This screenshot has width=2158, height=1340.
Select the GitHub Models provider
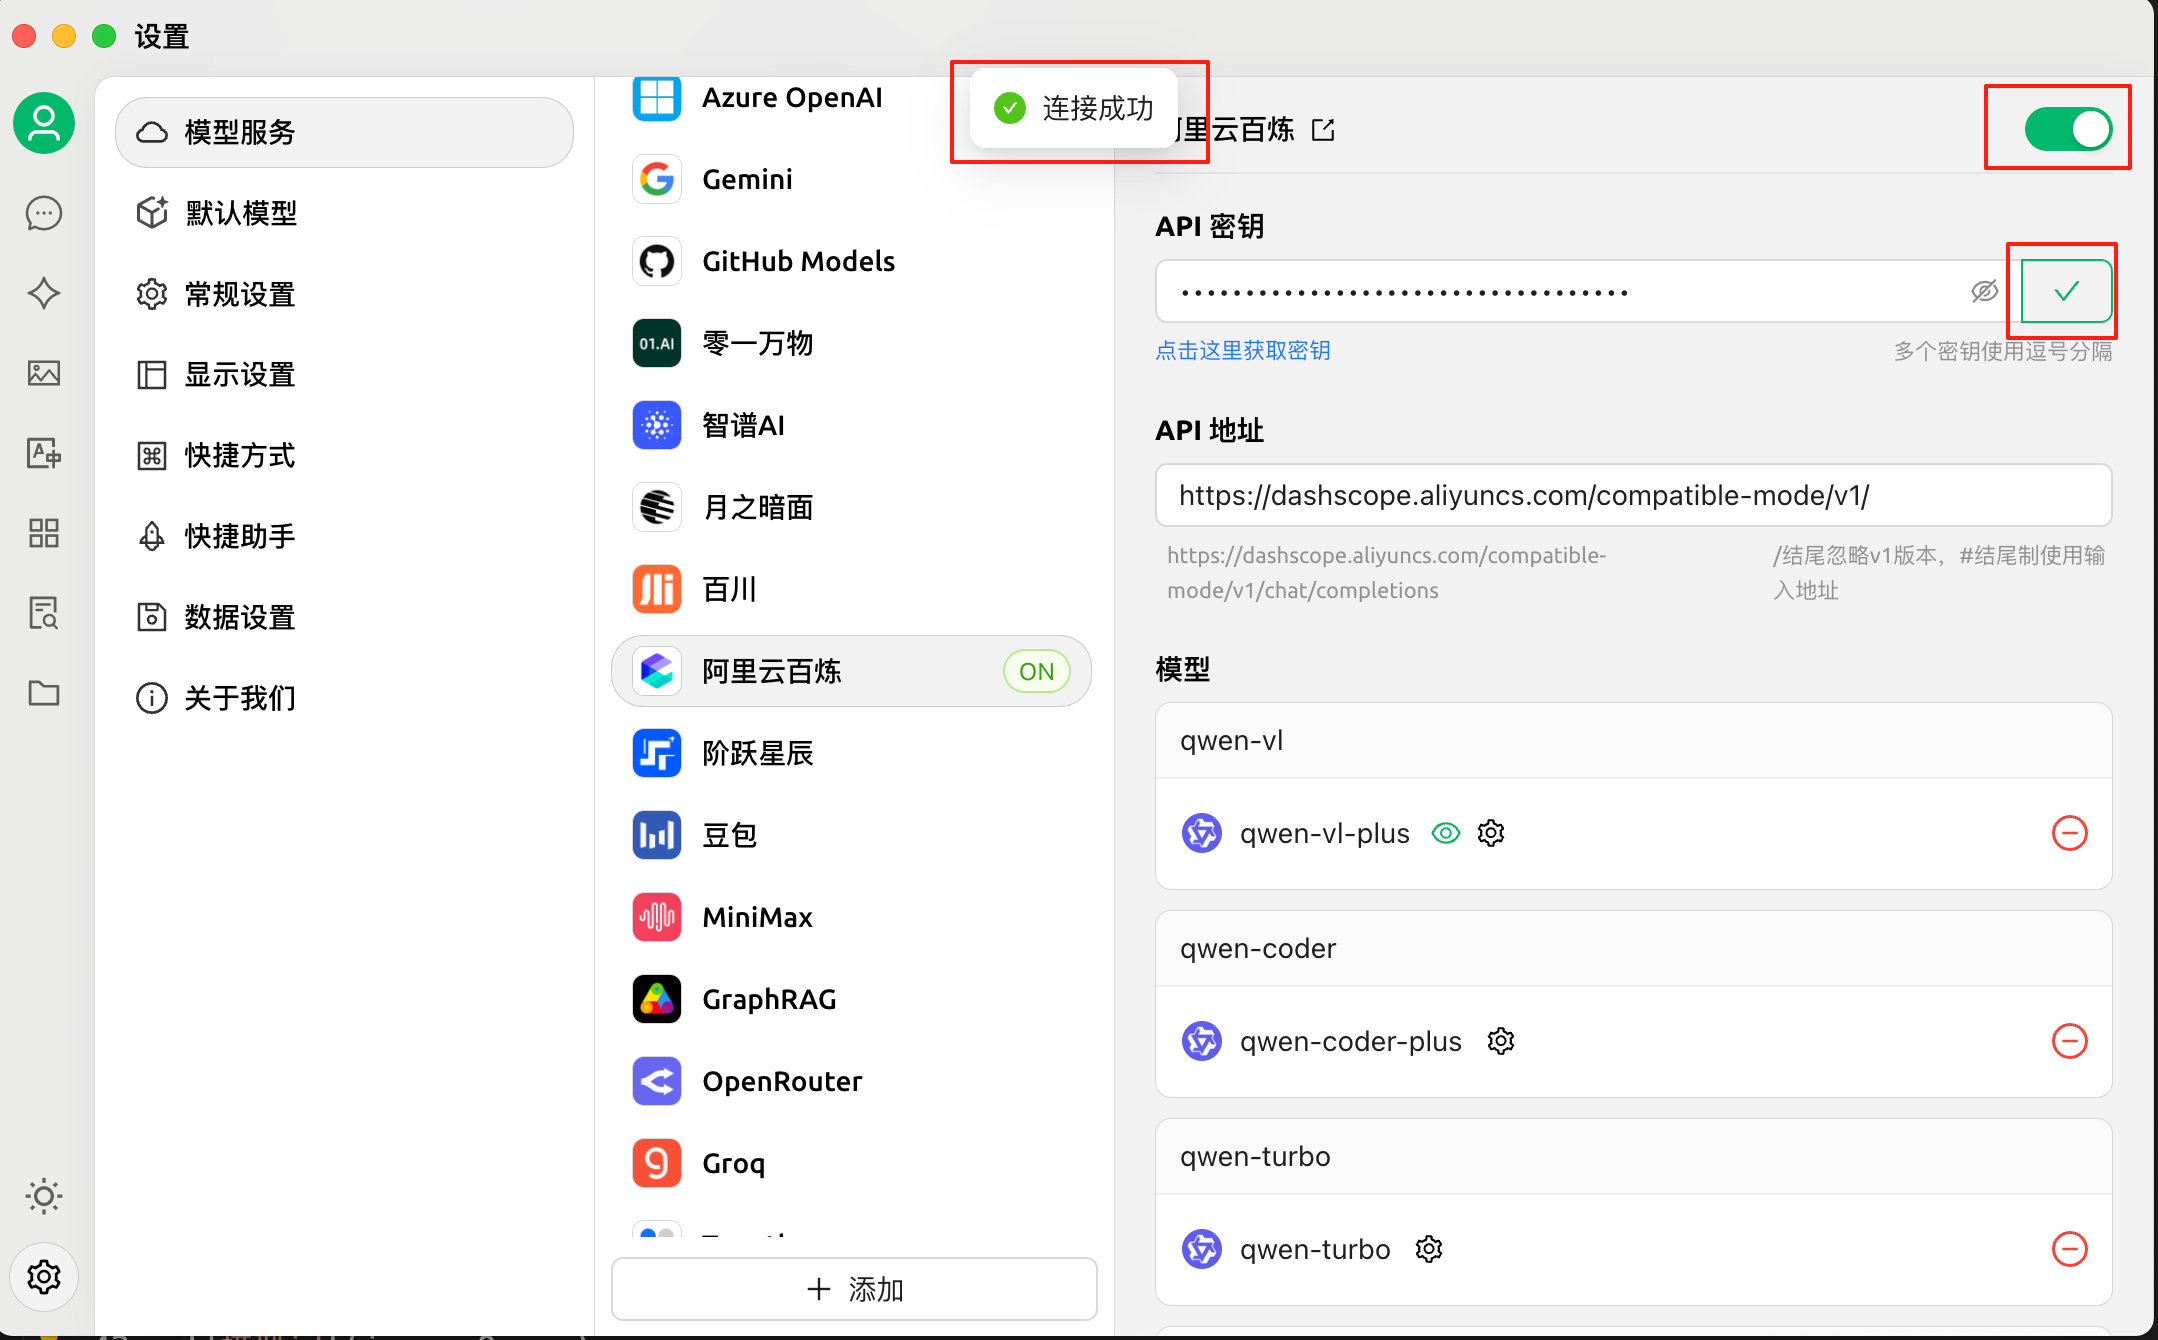pos(851,261)
